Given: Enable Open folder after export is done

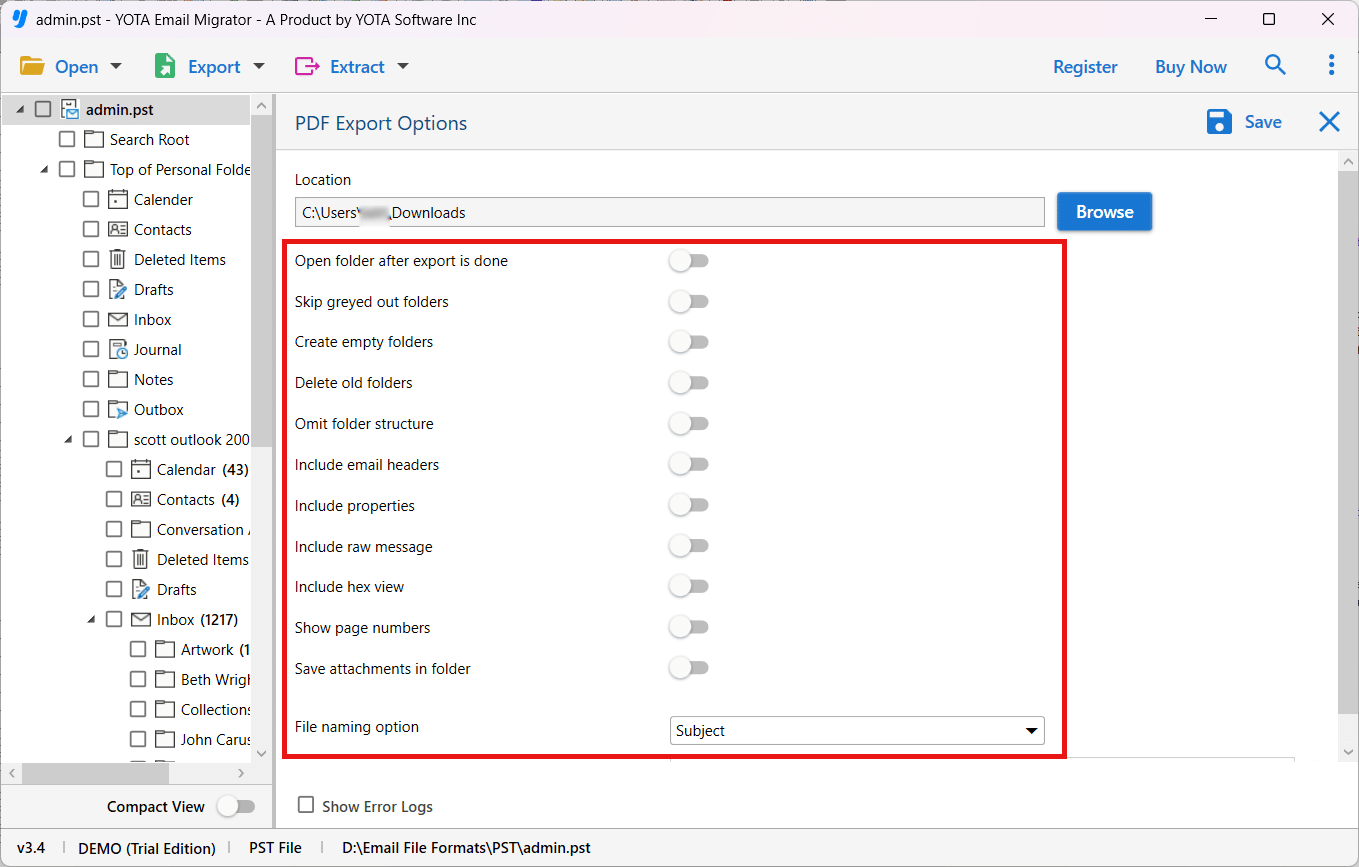Looking at the screenshot, I should point(688,261).
